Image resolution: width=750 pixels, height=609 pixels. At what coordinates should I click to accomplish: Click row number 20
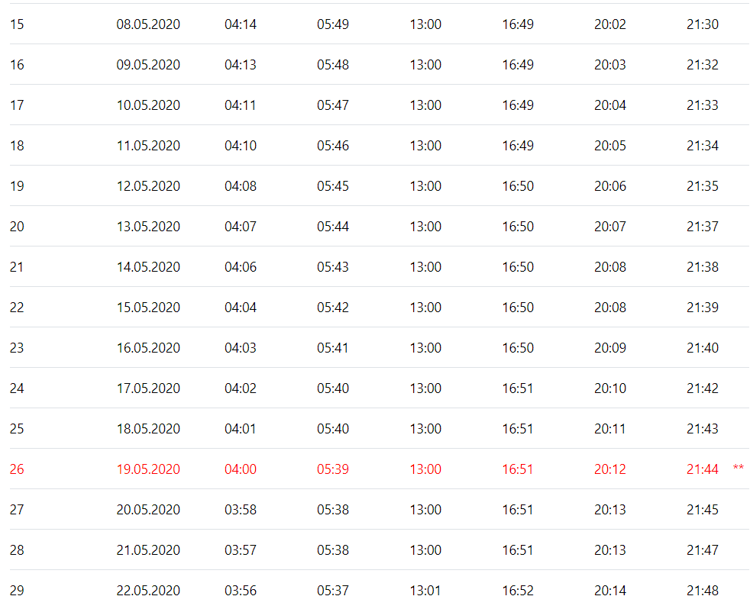point(17,227)
